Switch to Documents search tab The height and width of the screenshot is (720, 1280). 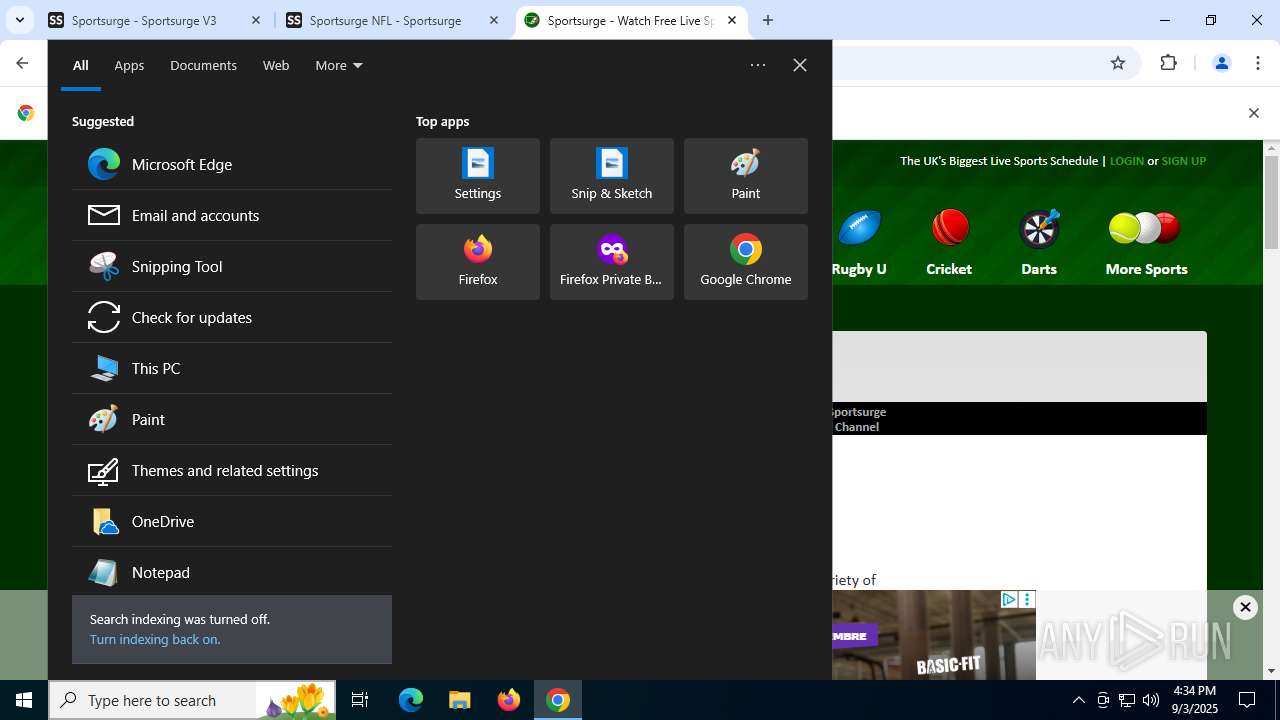(203, 65)
